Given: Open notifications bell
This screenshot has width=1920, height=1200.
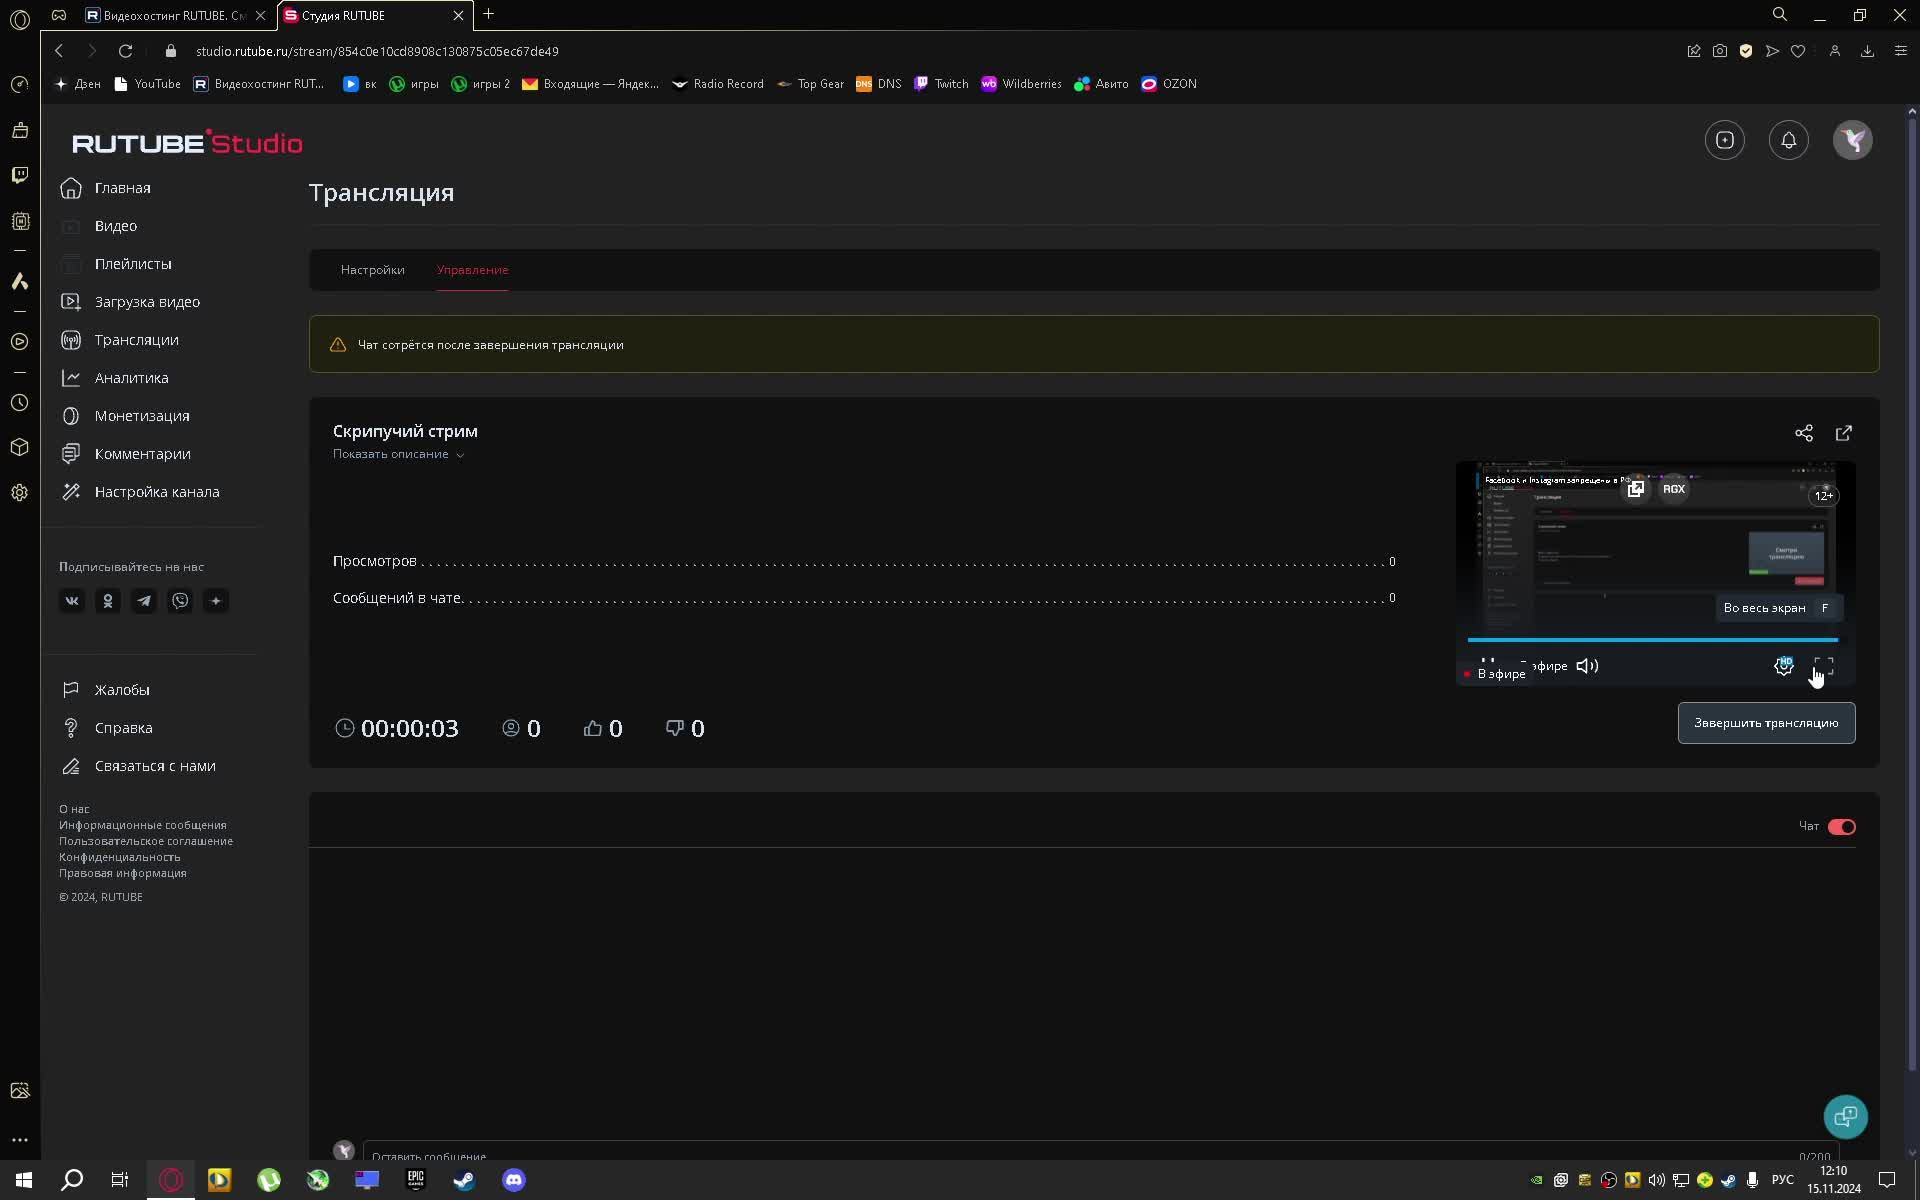Looking at the screenshot, I should [x=1788, y=141].
